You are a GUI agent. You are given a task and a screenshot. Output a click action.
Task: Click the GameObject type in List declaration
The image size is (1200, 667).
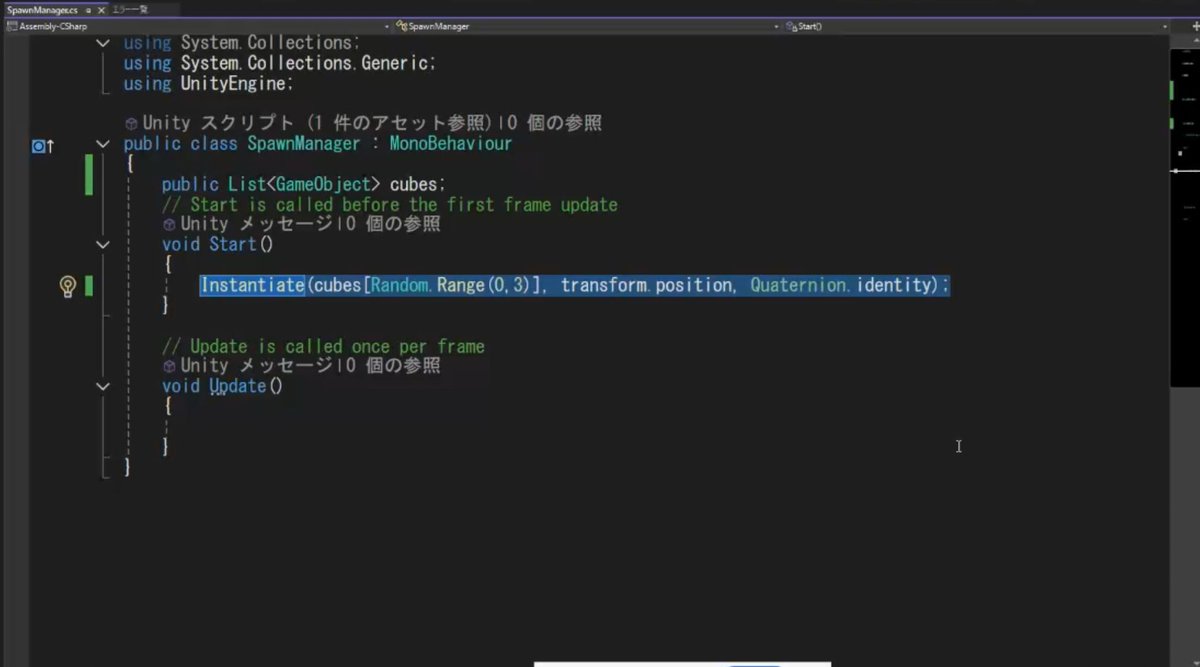[x=324, y=184]
